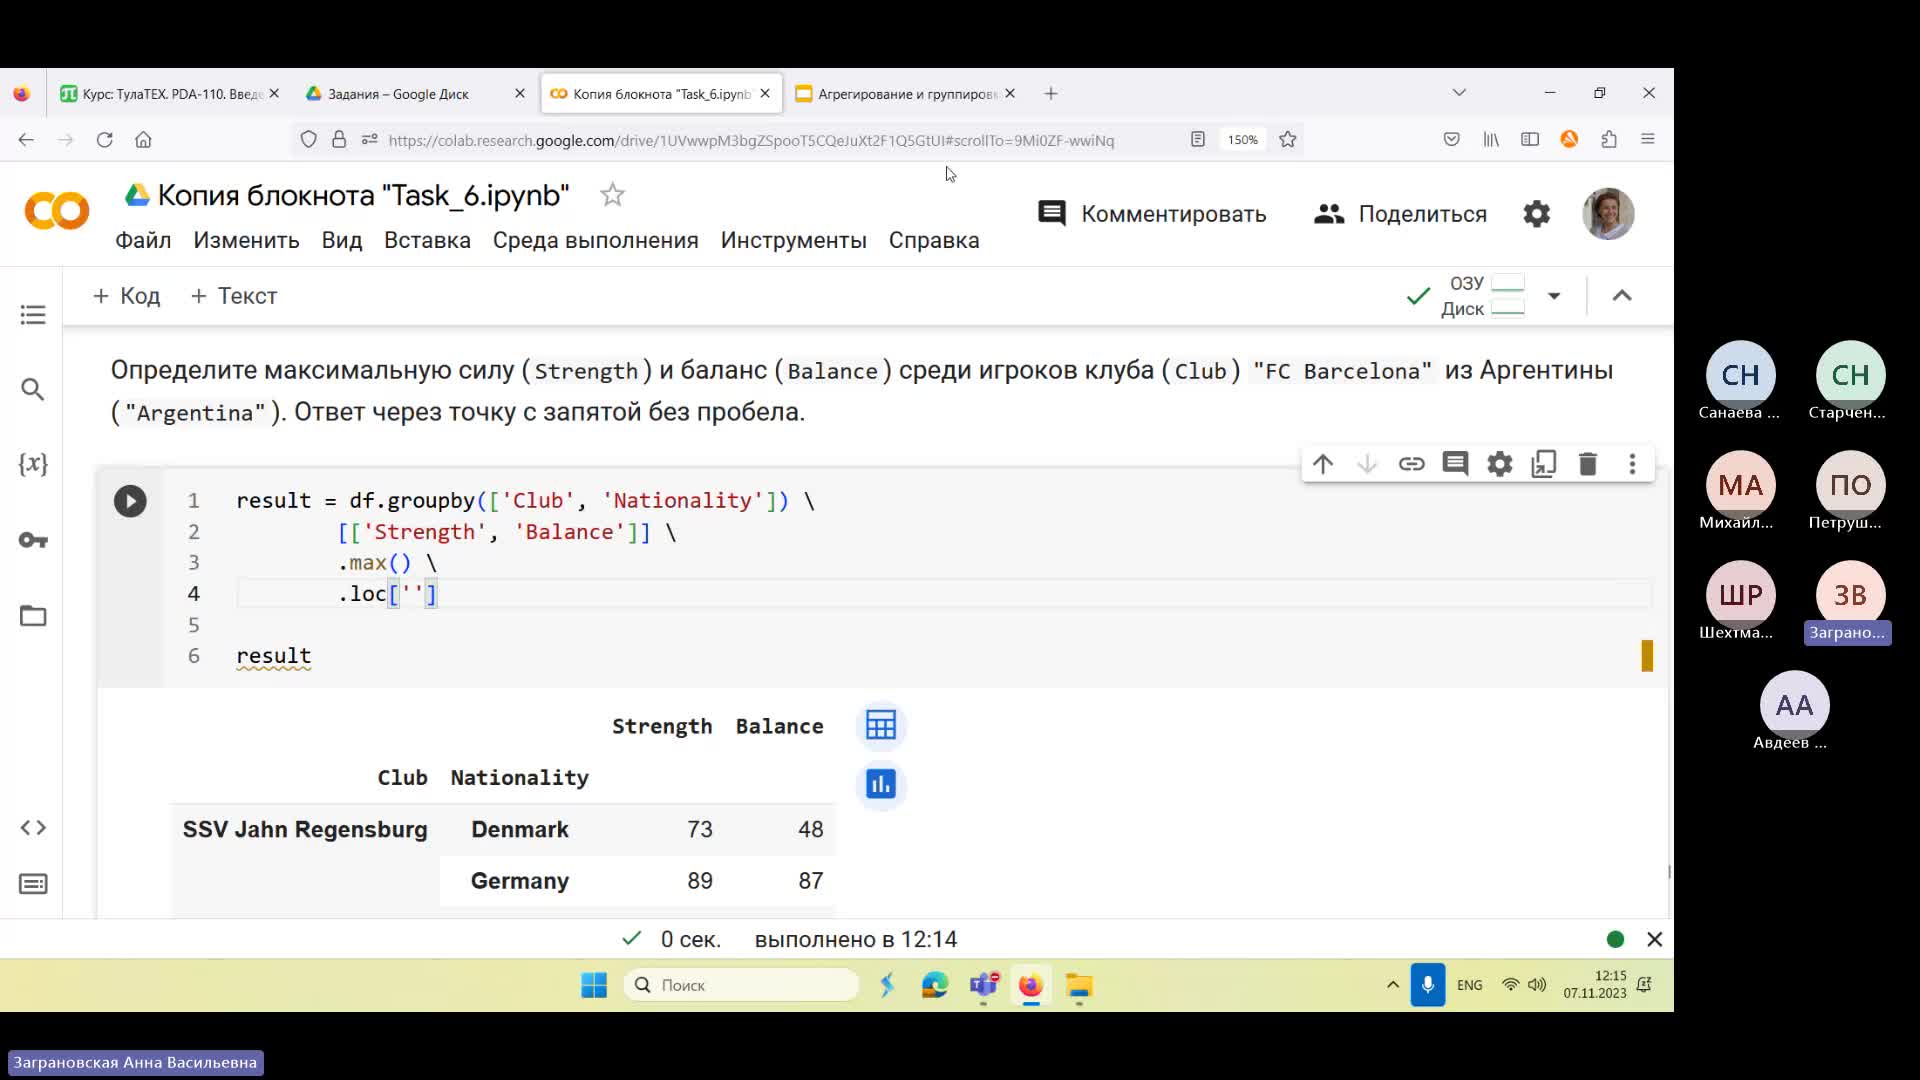The height and width of the screenshot is (1080, 1920).
Task: Open Colab settings gear icon
Action: click(1536, 214)
